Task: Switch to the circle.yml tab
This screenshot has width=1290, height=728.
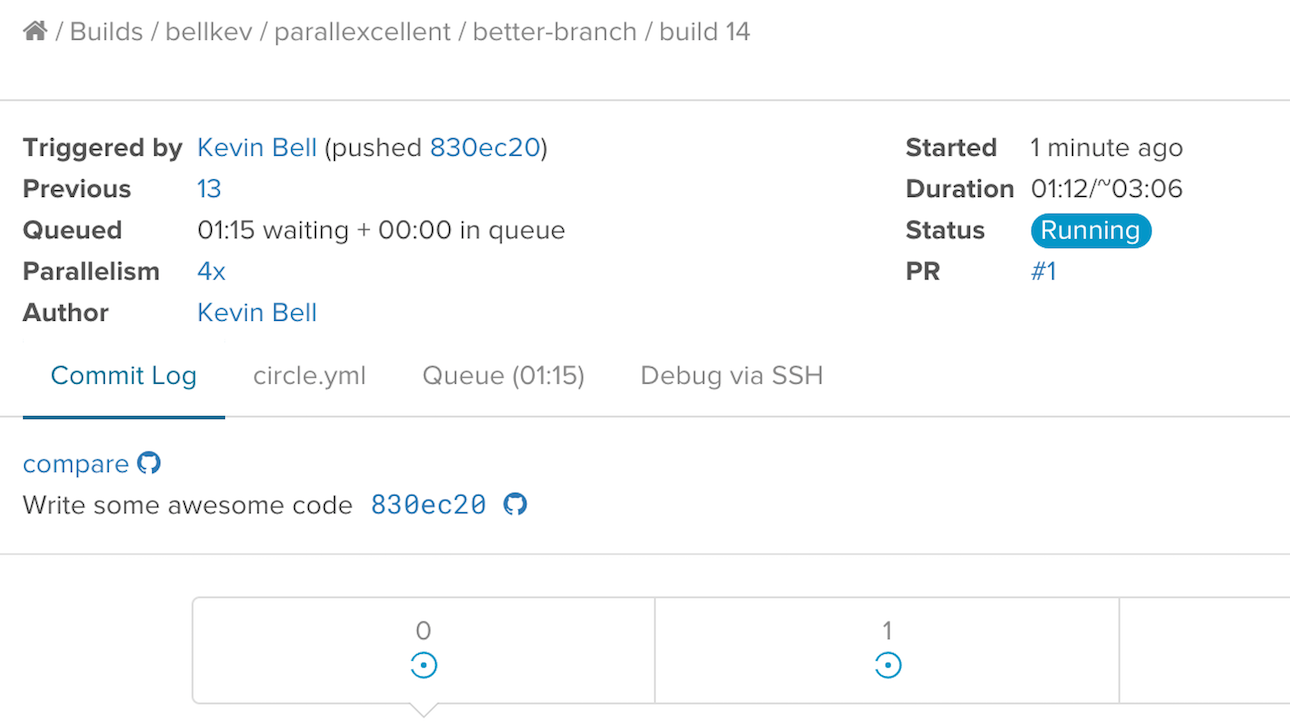Action: coord(309,376)
